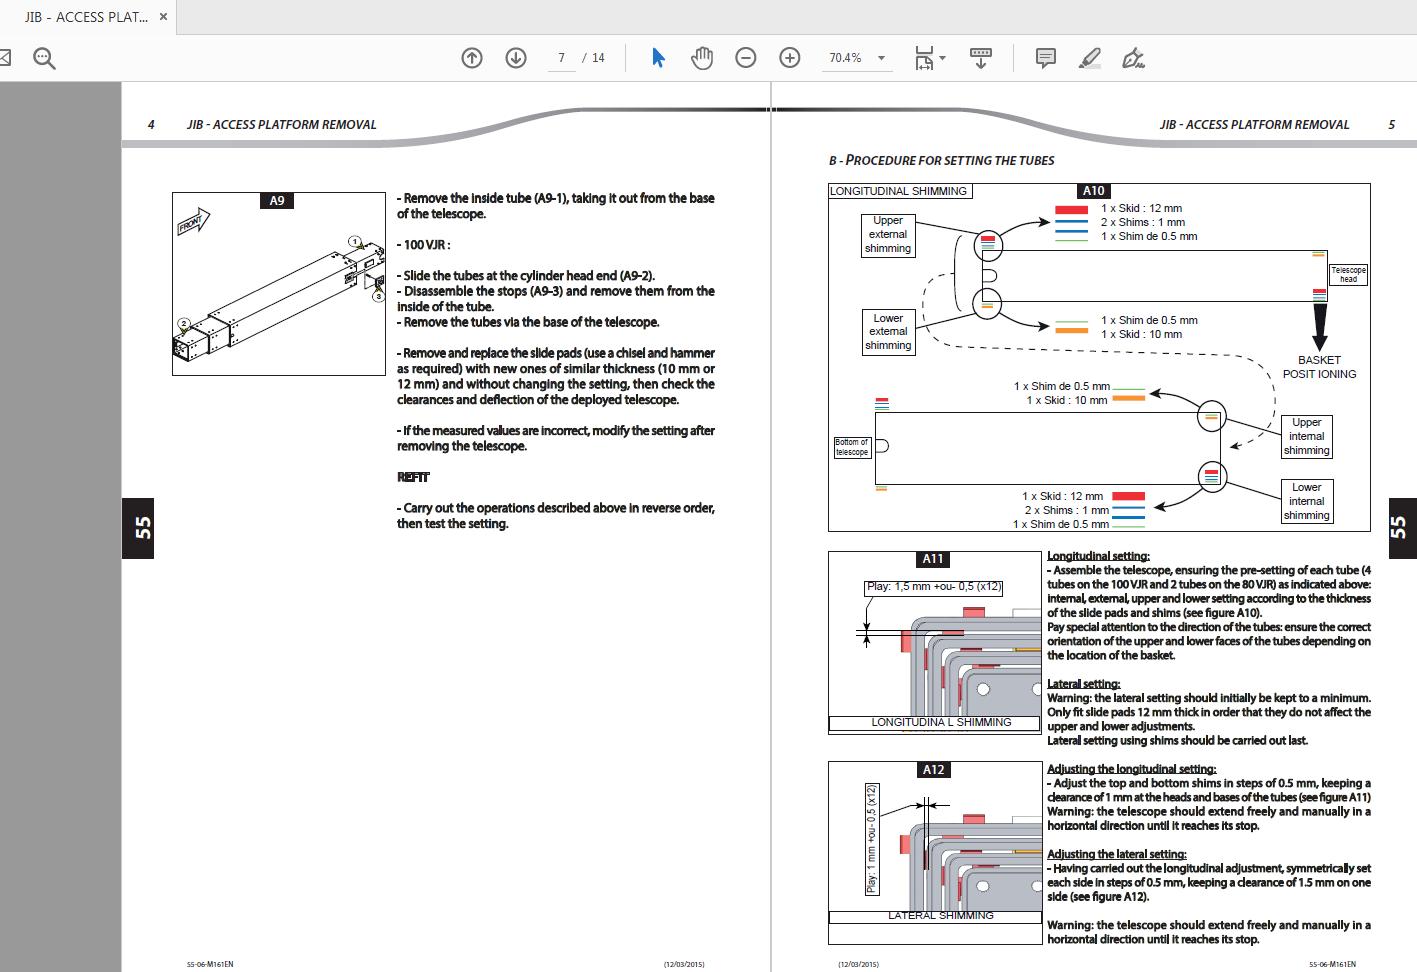Close the JIB - ACCESS PLAT... tab
Screen dimensions: 1417x972
[164, 17]
